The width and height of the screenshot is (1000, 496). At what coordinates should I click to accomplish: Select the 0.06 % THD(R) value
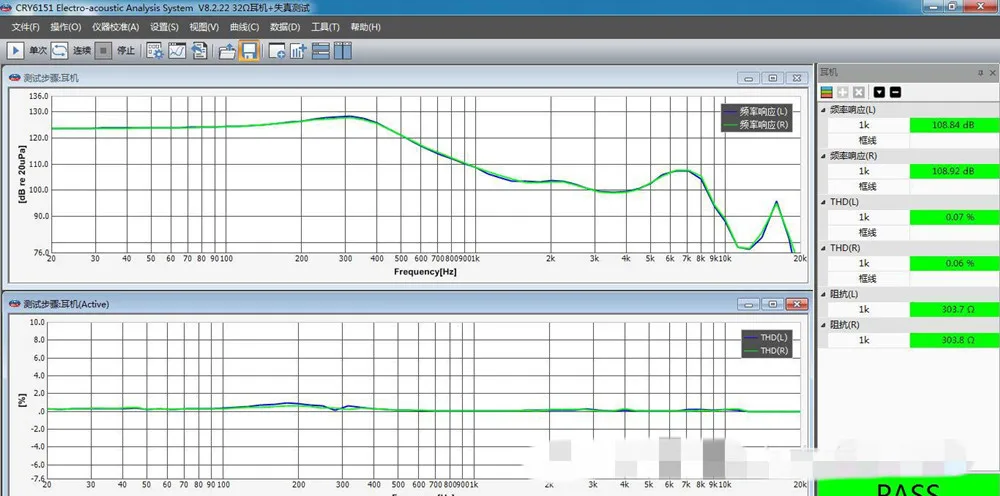(954, 263)
